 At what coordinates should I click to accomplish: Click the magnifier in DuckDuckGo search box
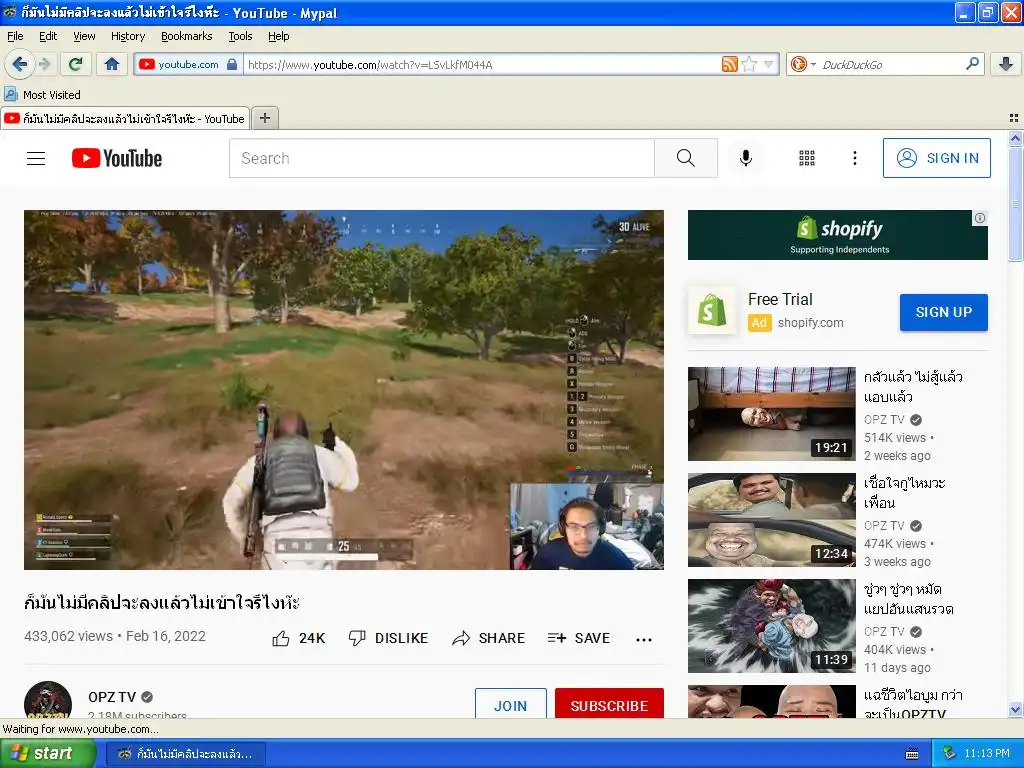point(972,63)
